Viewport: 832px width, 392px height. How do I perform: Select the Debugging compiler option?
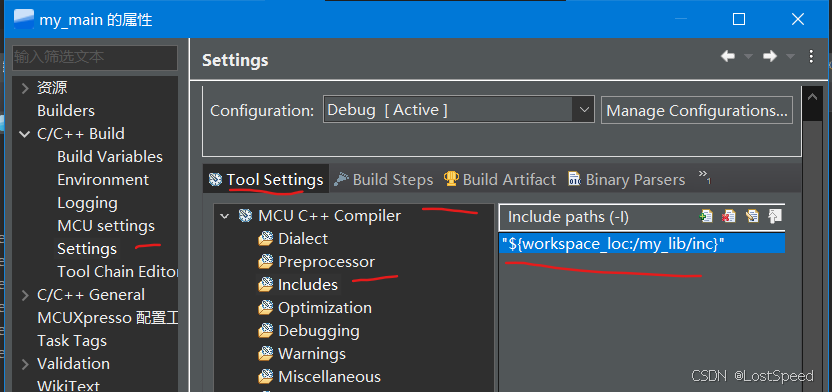[x=318, y=330]
